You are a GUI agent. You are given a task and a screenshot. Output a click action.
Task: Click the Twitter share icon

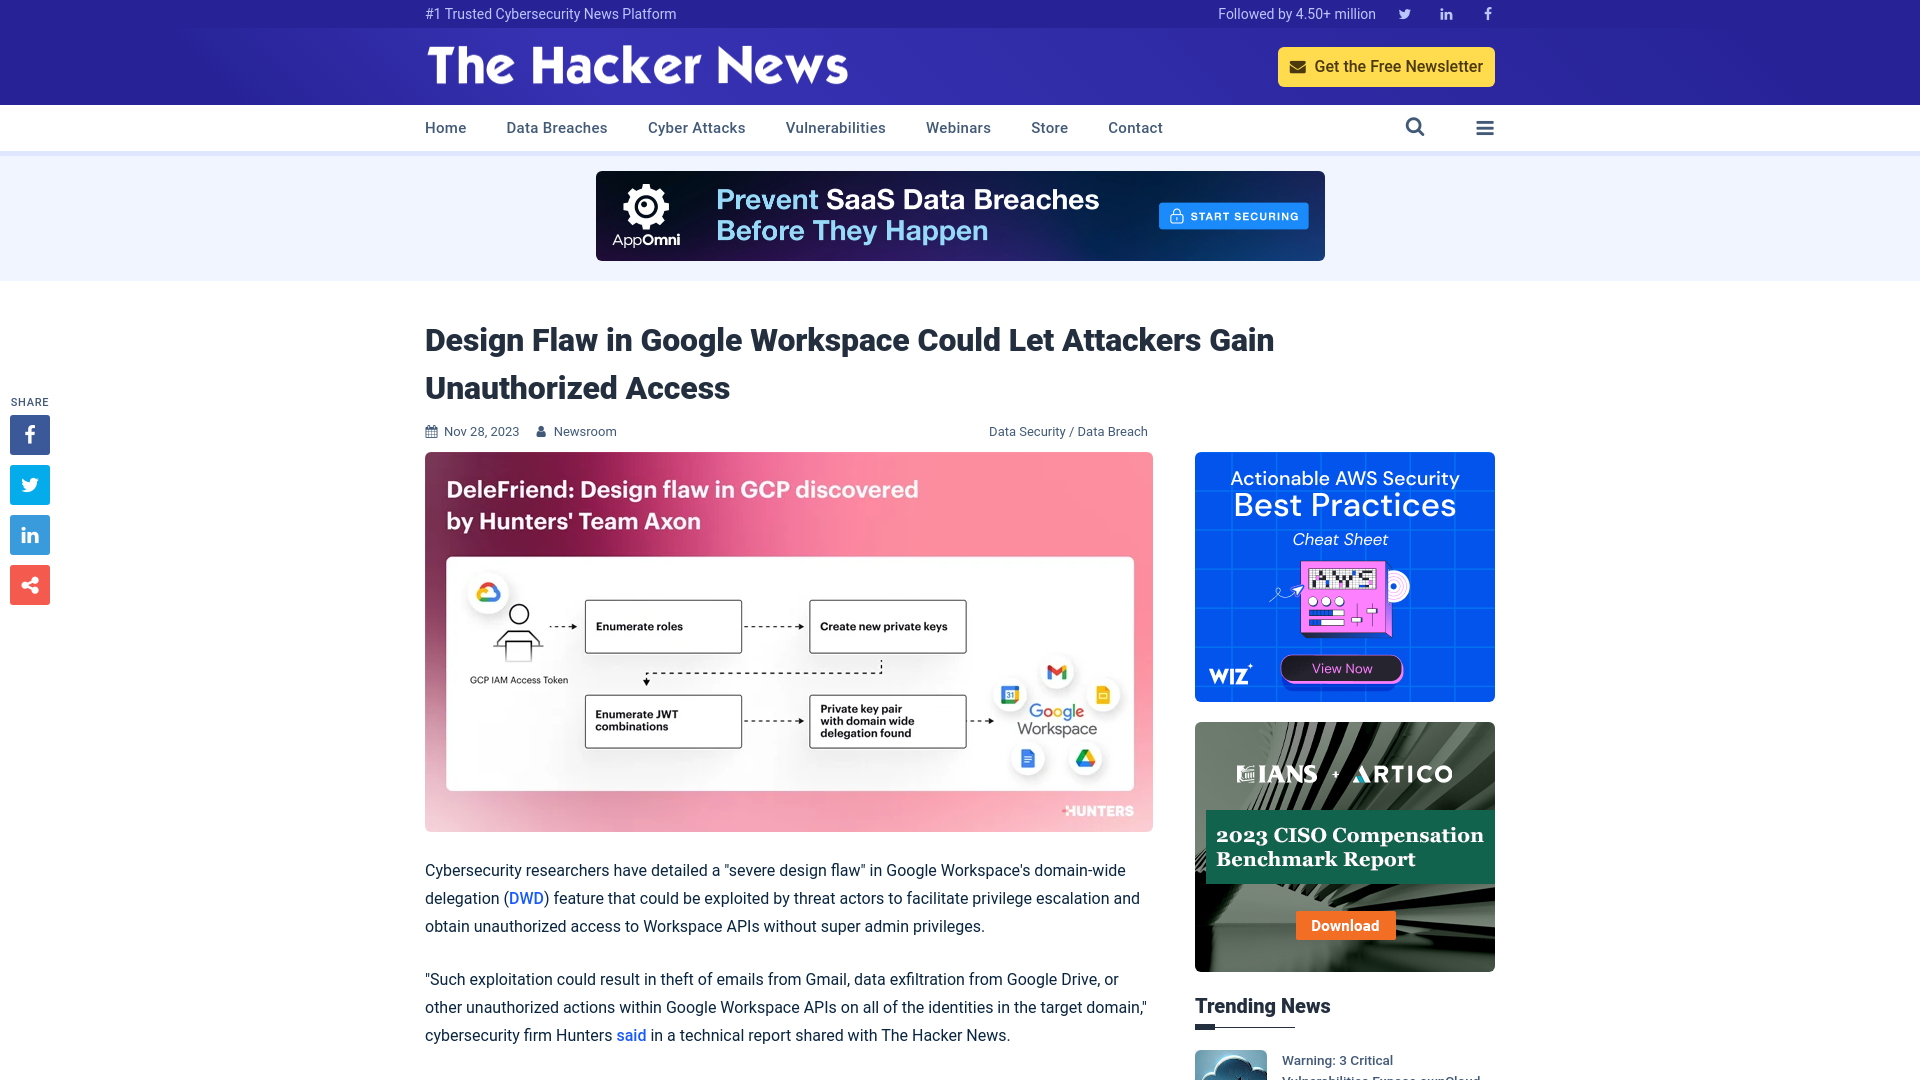click(29, 484)
